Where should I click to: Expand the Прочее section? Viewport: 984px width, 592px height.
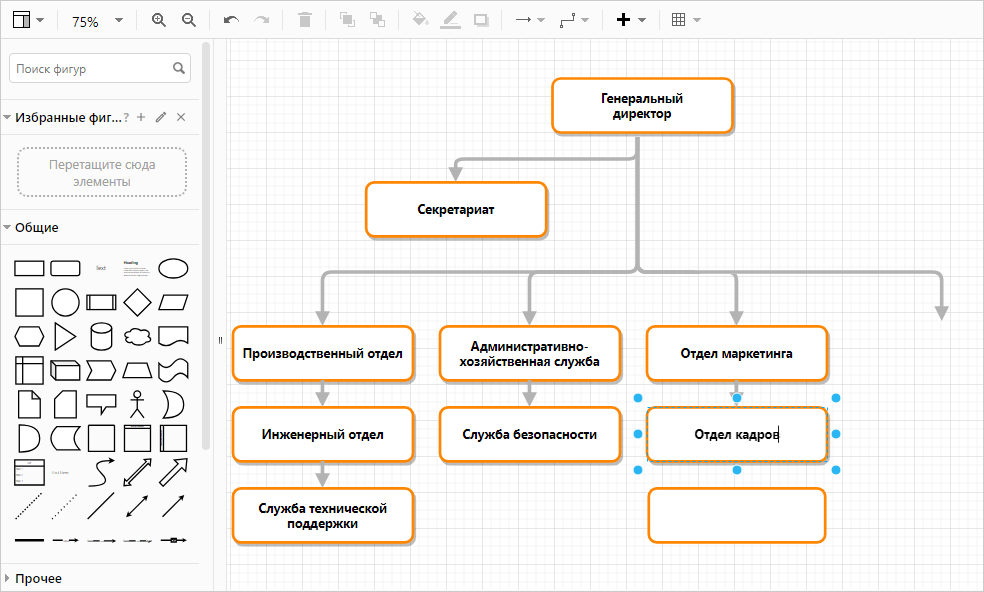(8, 578)
